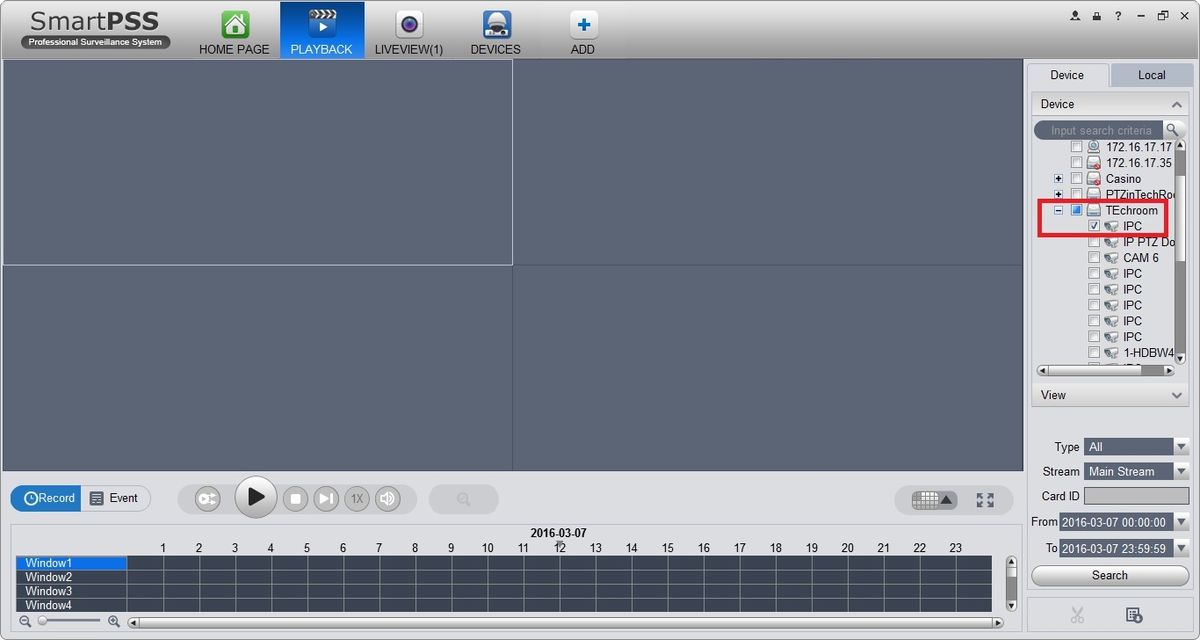Check the PTZinTechRoom checkbox
The image size is (1200, 640).
(x=1077, y=194)
